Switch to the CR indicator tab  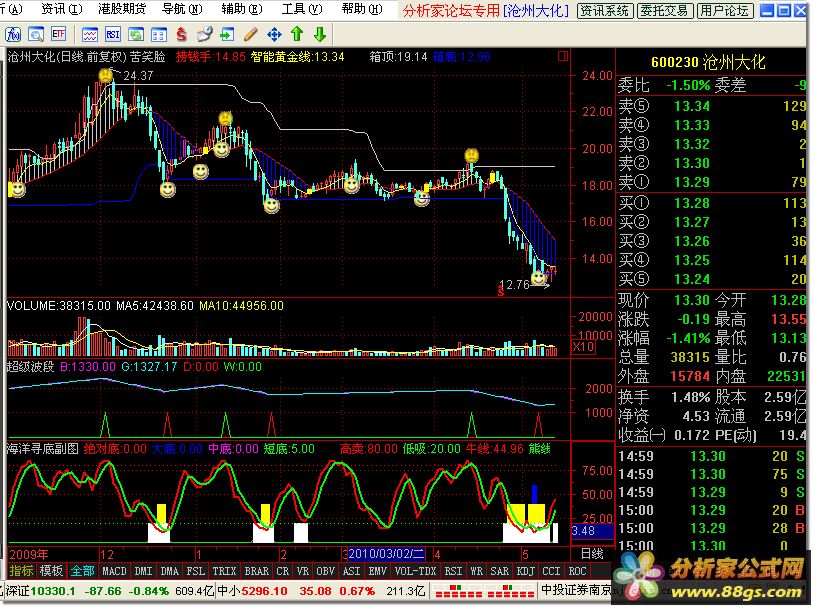283,571
